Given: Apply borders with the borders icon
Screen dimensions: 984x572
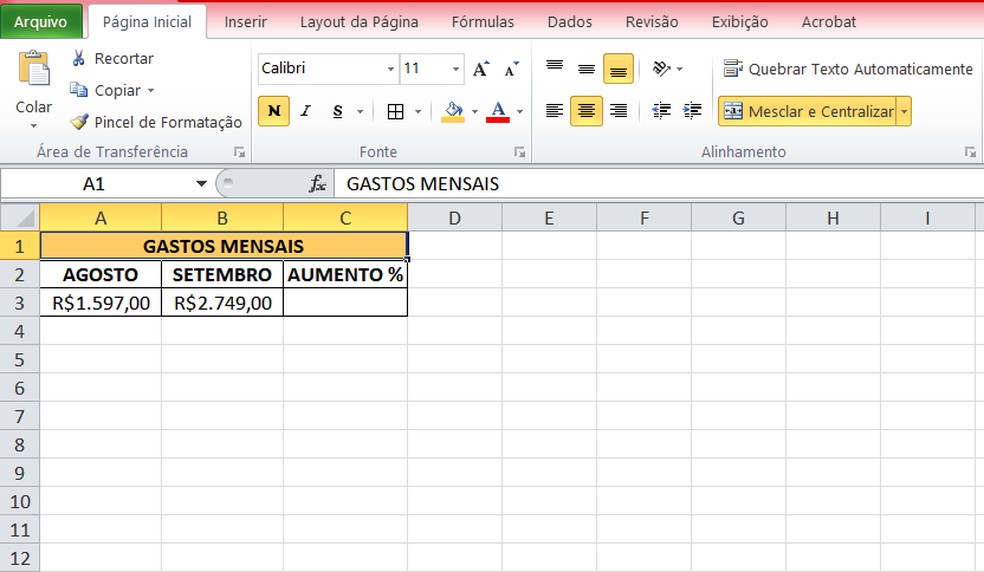Looking at the screenshot, I should (395, 112).
